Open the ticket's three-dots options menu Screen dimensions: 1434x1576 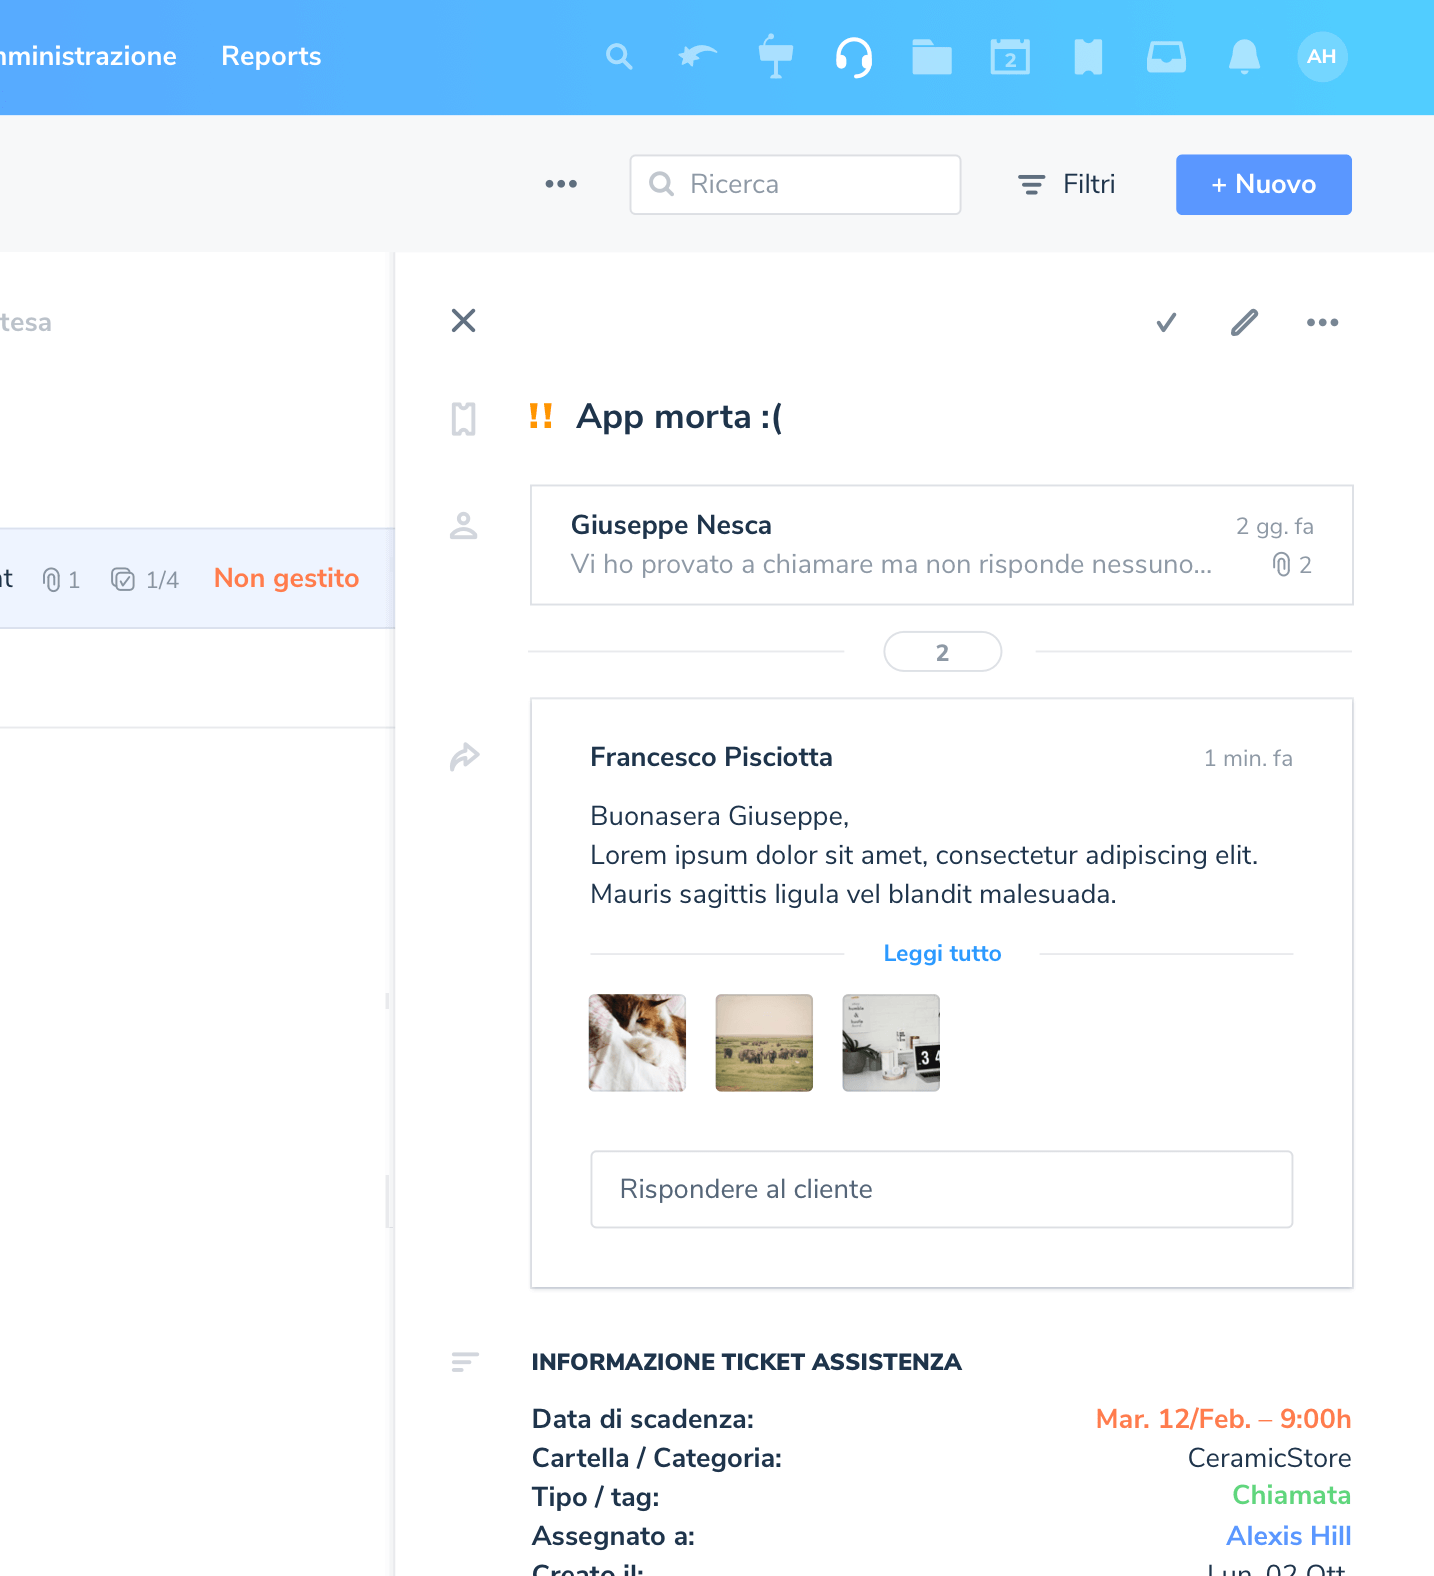[x=1322, y=322]
